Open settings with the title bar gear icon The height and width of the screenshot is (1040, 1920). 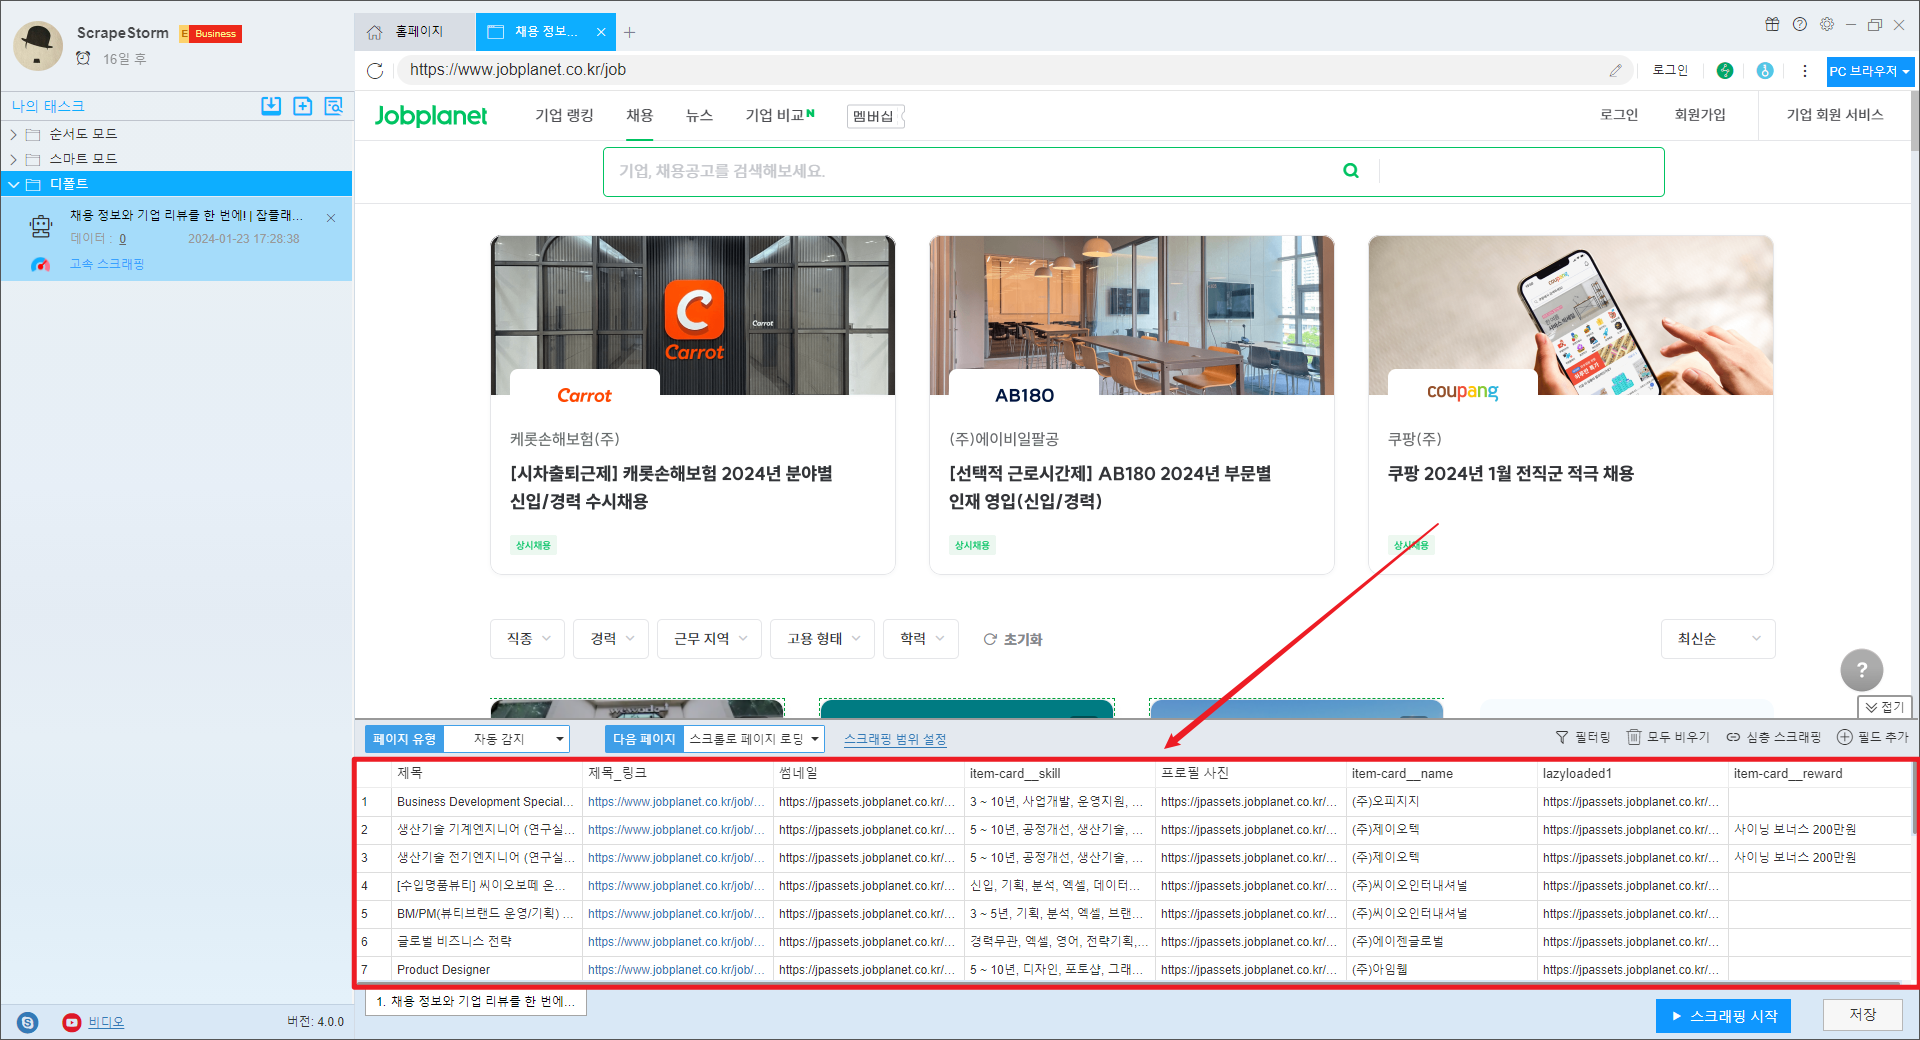(x=1827, y=24)
